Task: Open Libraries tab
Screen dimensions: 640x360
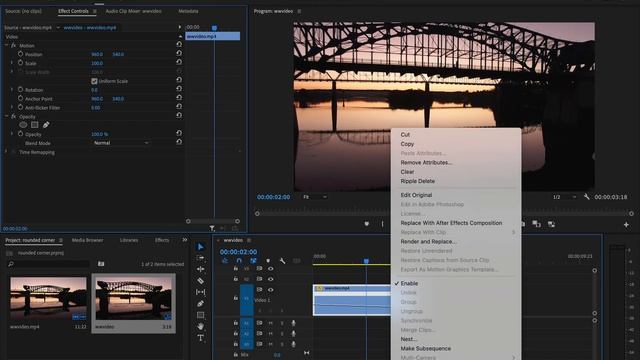Action: pos(129,240)
